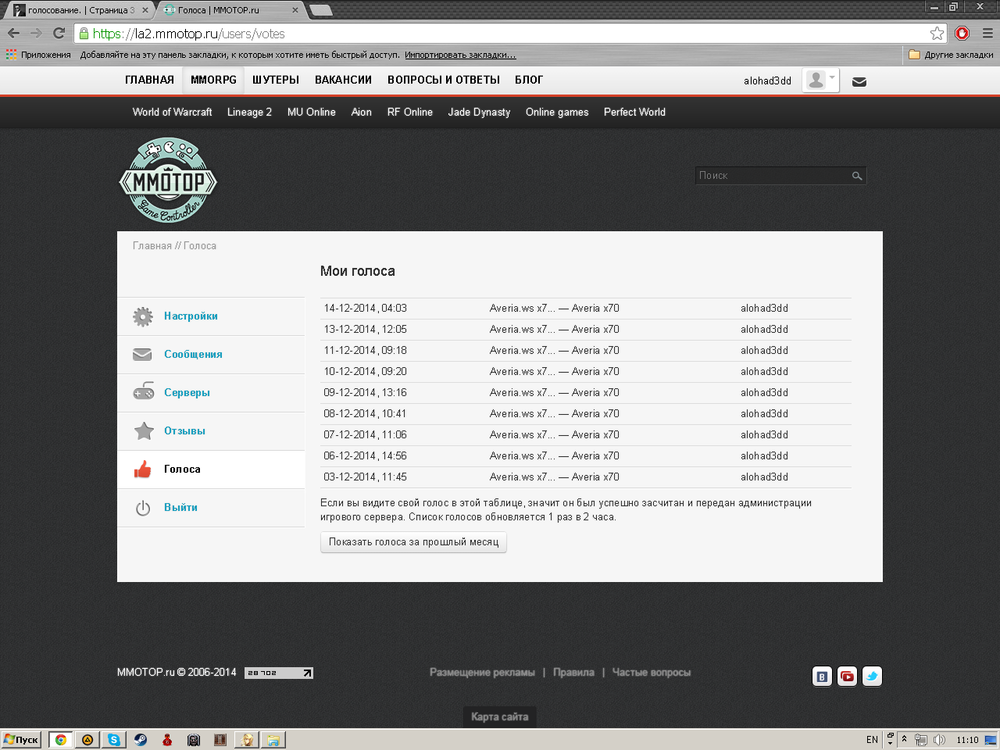Click the Выйти logout link
The image size is (1000, 750).
[180, 507]
